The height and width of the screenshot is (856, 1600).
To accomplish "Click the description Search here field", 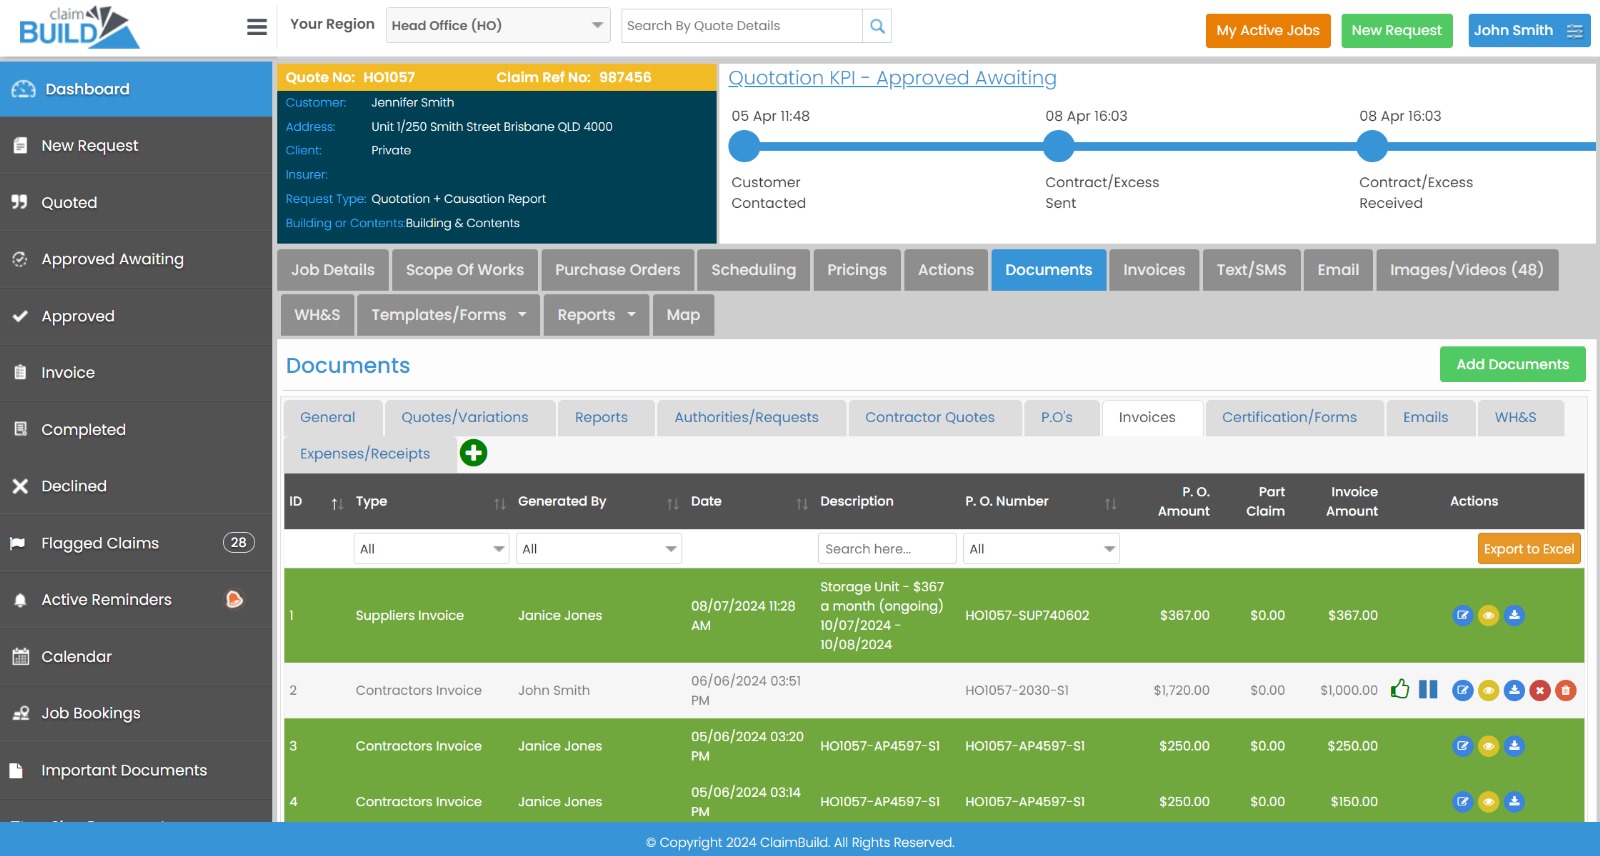I will (886, 549).
